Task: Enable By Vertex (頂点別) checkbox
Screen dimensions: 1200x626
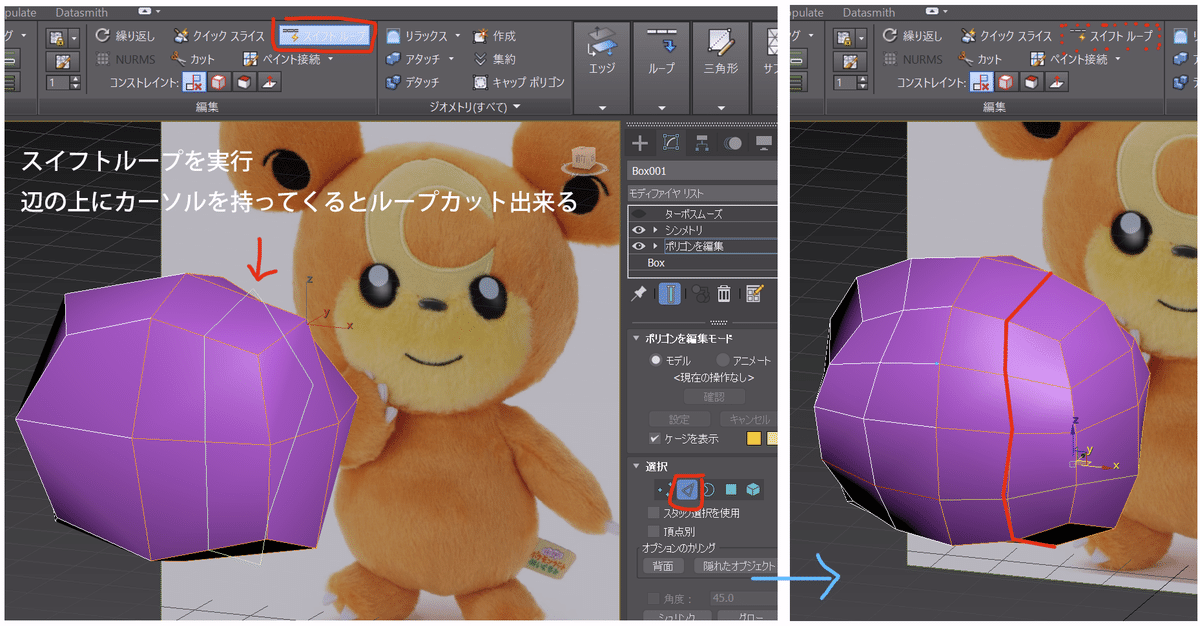Action: tap(654, 531)
